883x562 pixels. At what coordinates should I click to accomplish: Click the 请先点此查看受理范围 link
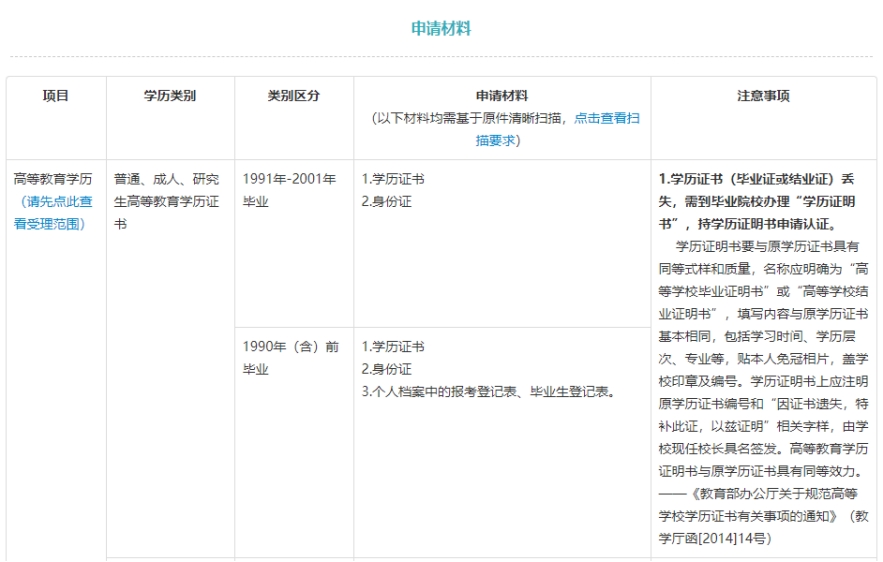point(56,212)
